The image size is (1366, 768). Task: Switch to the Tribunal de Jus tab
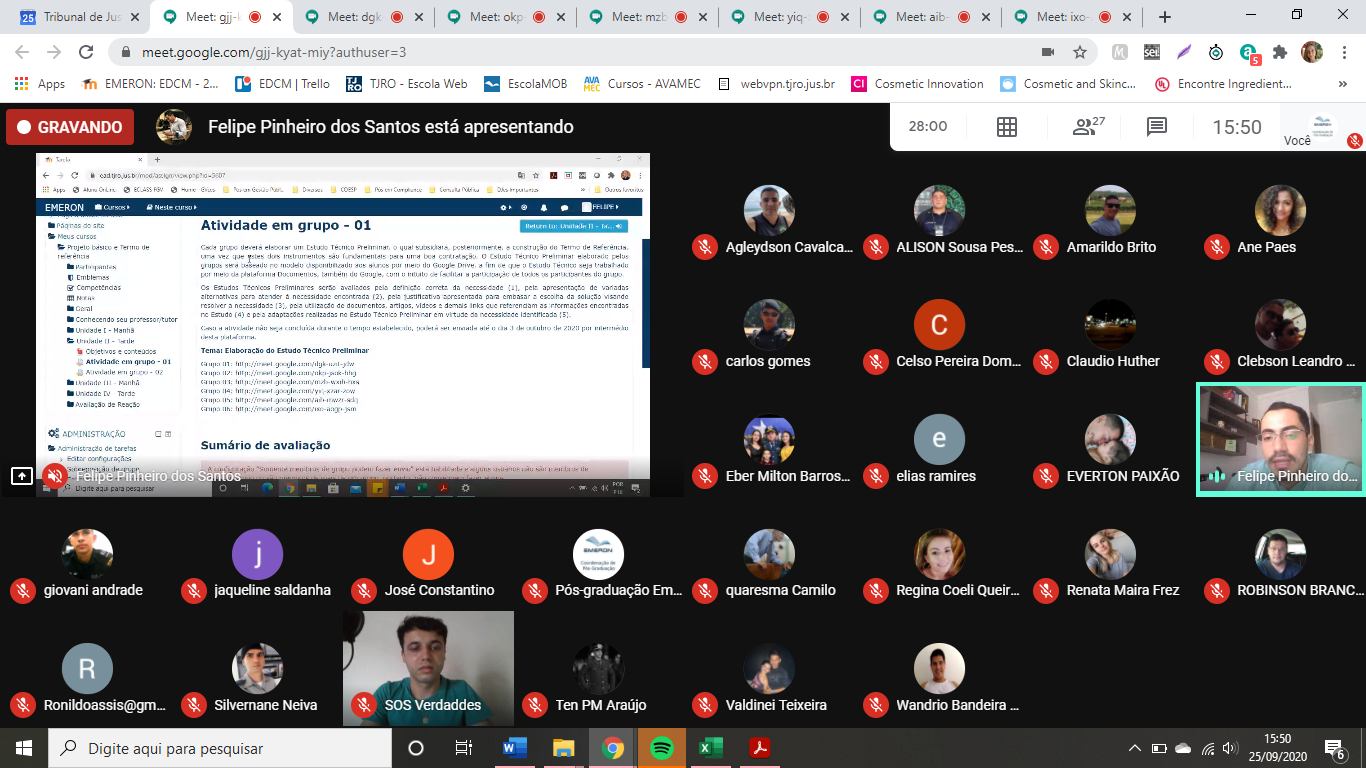(75, 17)
